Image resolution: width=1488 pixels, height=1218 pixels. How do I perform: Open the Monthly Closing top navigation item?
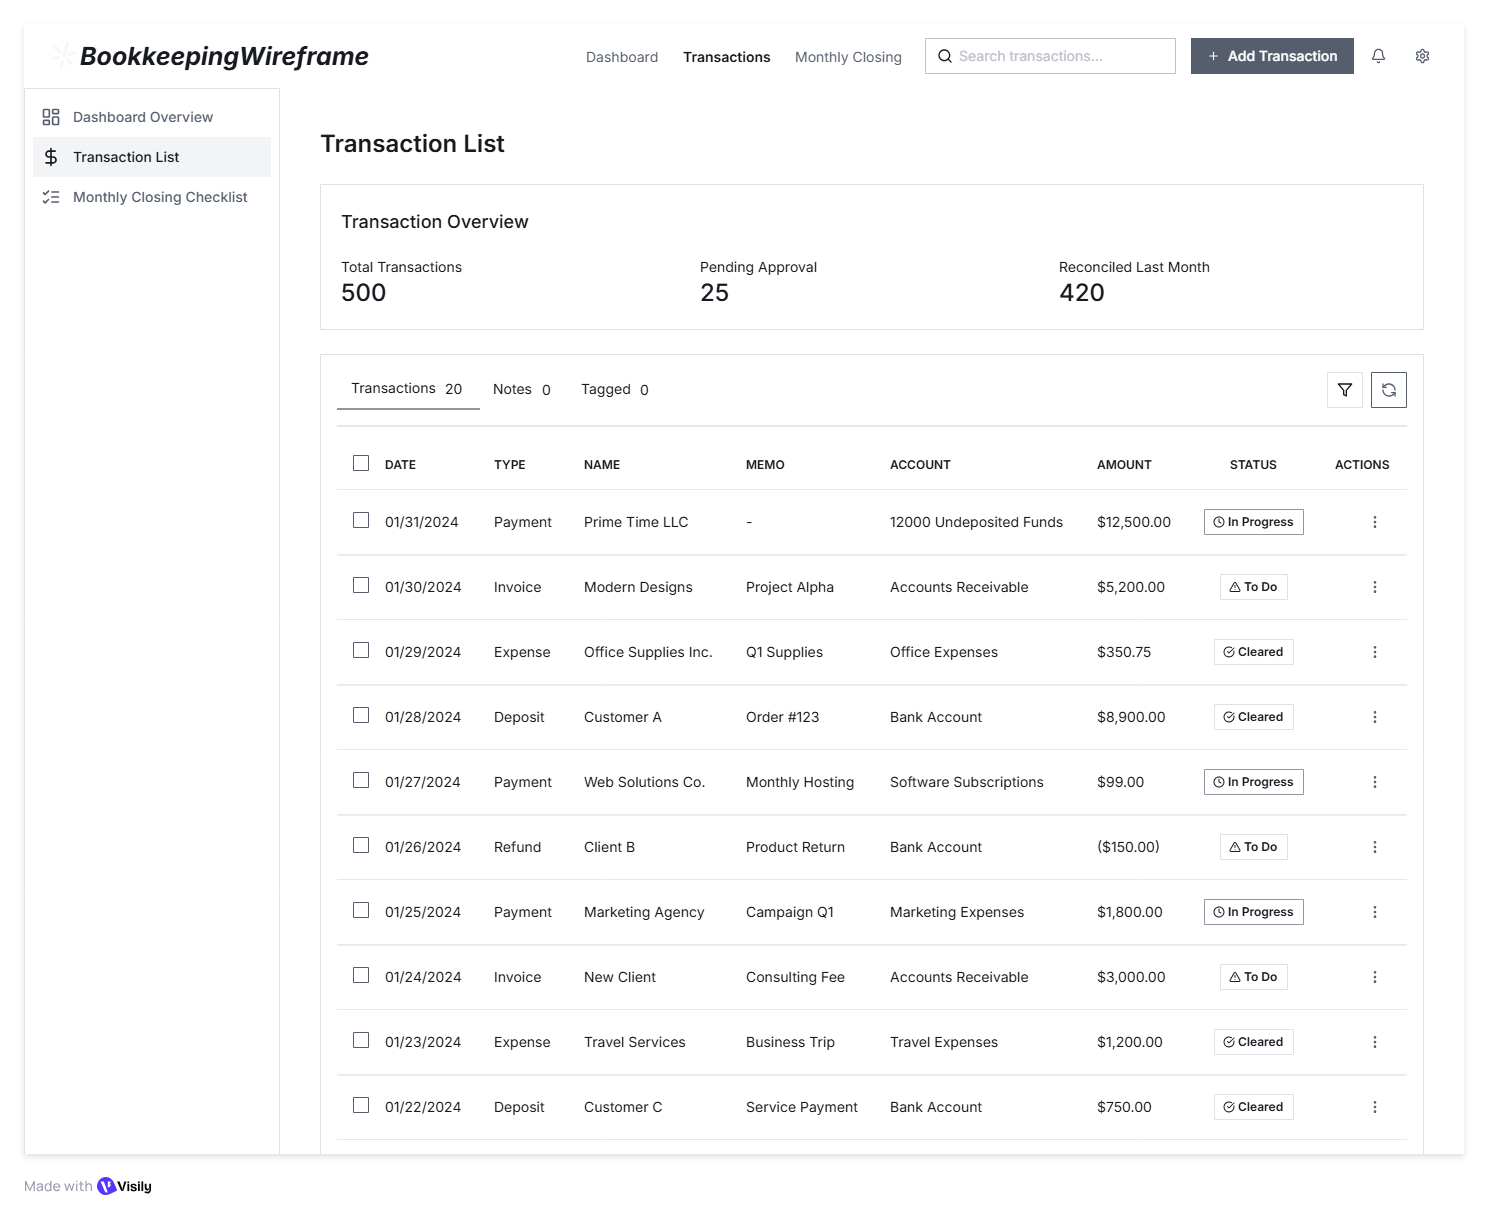(848, 57)
